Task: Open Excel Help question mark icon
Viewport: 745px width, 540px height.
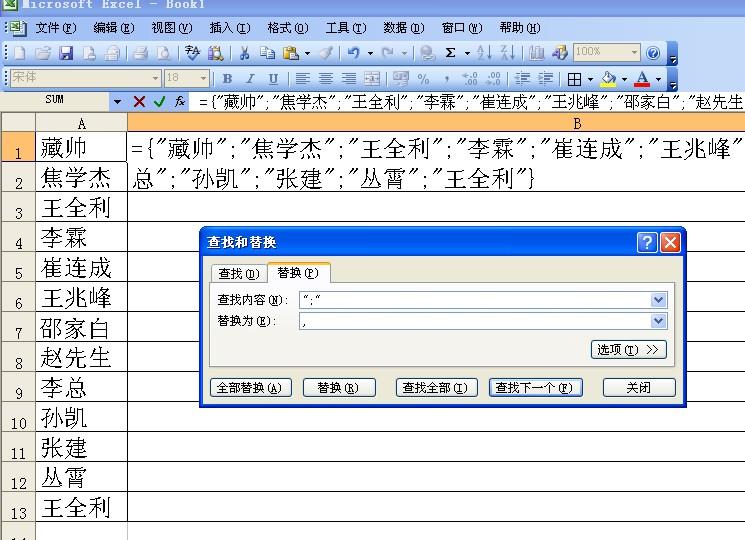Action: click(653, 53)
